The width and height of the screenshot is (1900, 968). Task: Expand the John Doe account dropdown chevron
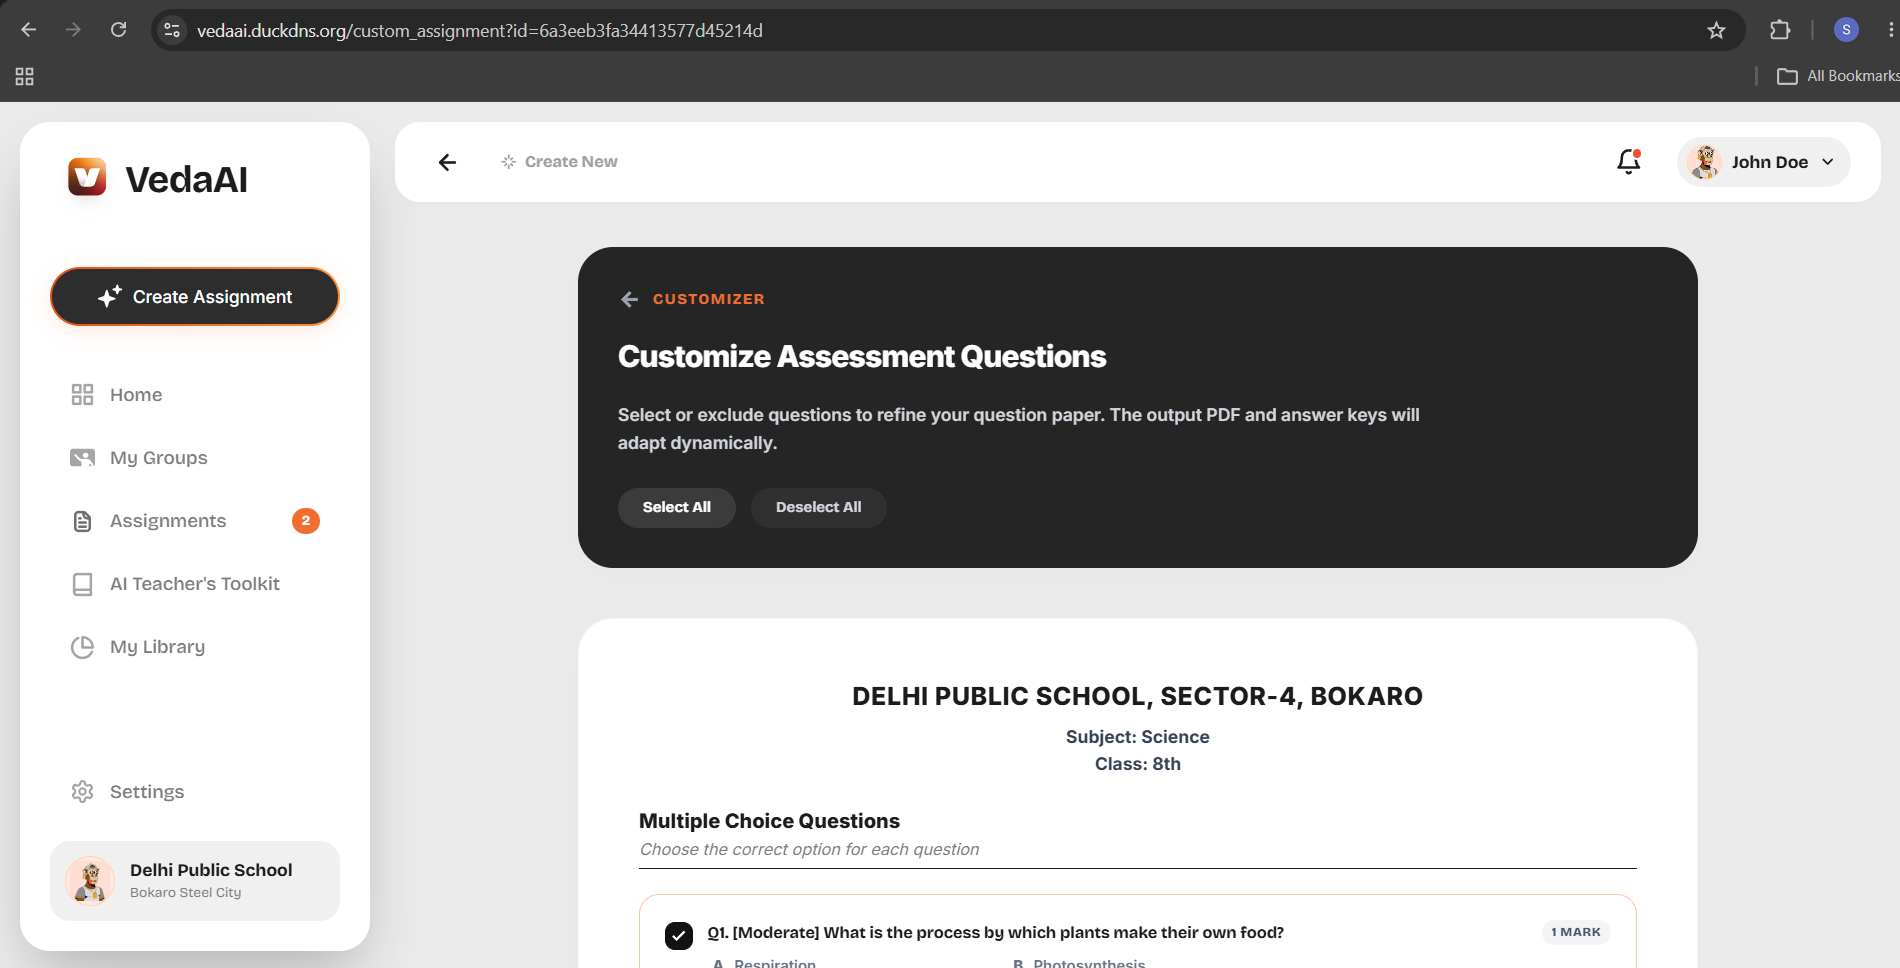(x=1828, y=162)
